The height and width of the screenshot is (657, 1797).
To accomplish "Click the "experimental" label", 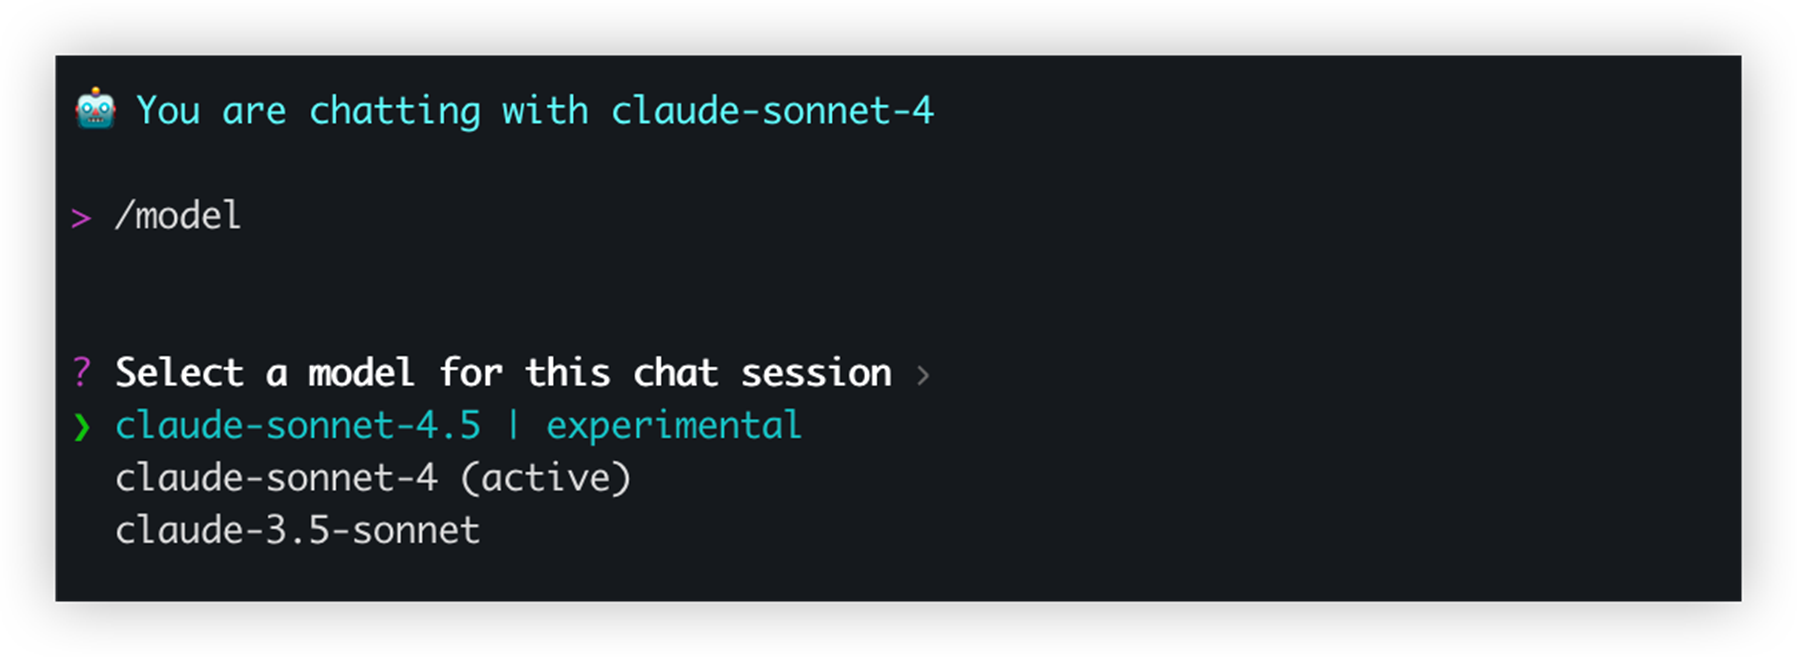I will 673,426.
